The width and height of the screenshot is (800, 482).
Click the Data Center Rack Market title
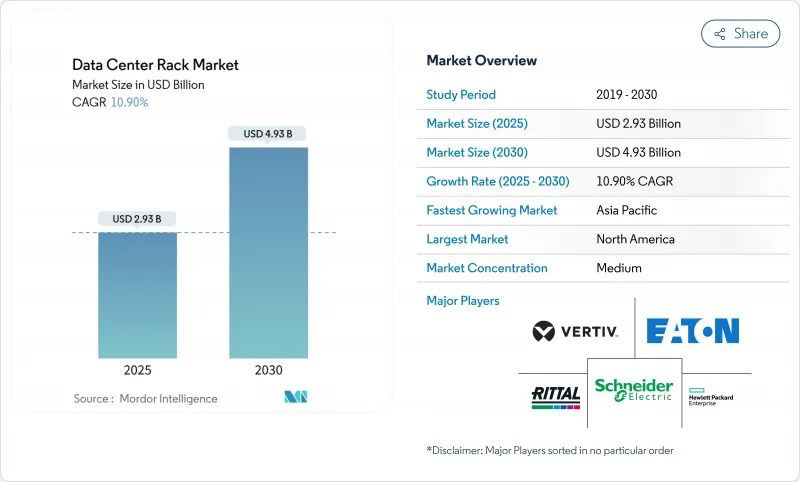155,65
